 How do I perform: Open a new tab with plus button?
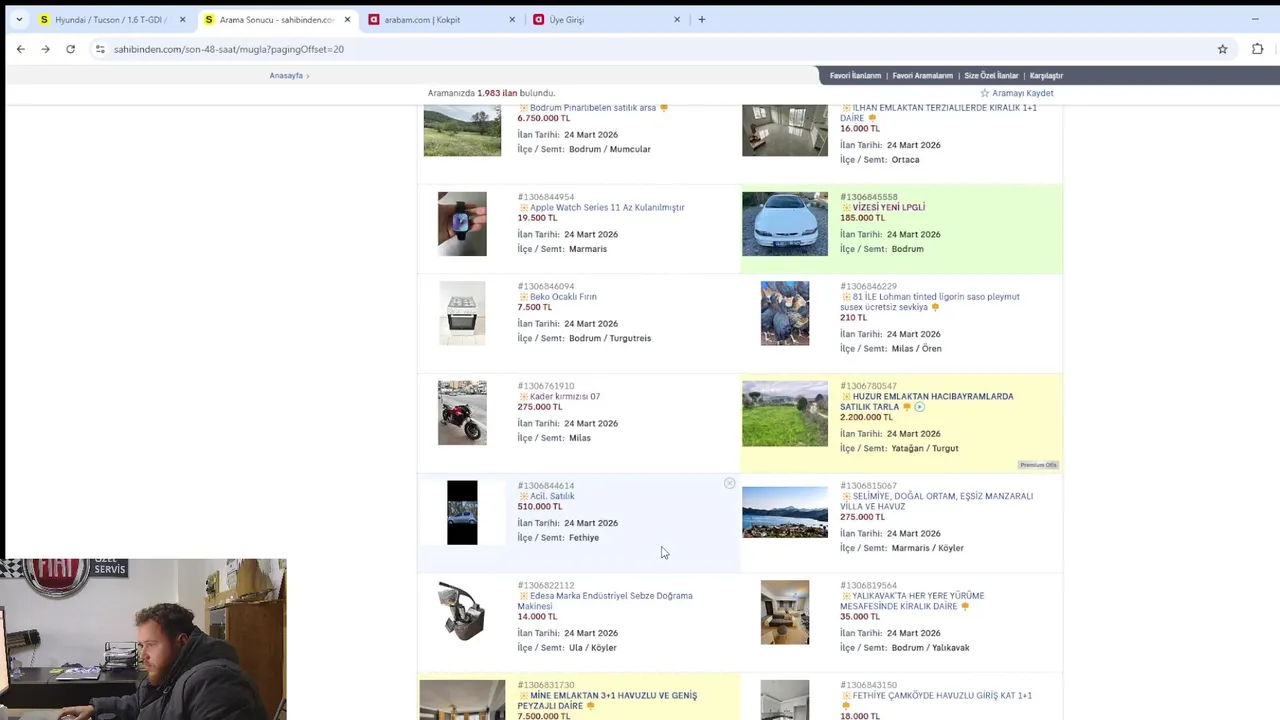coord(702,19)
